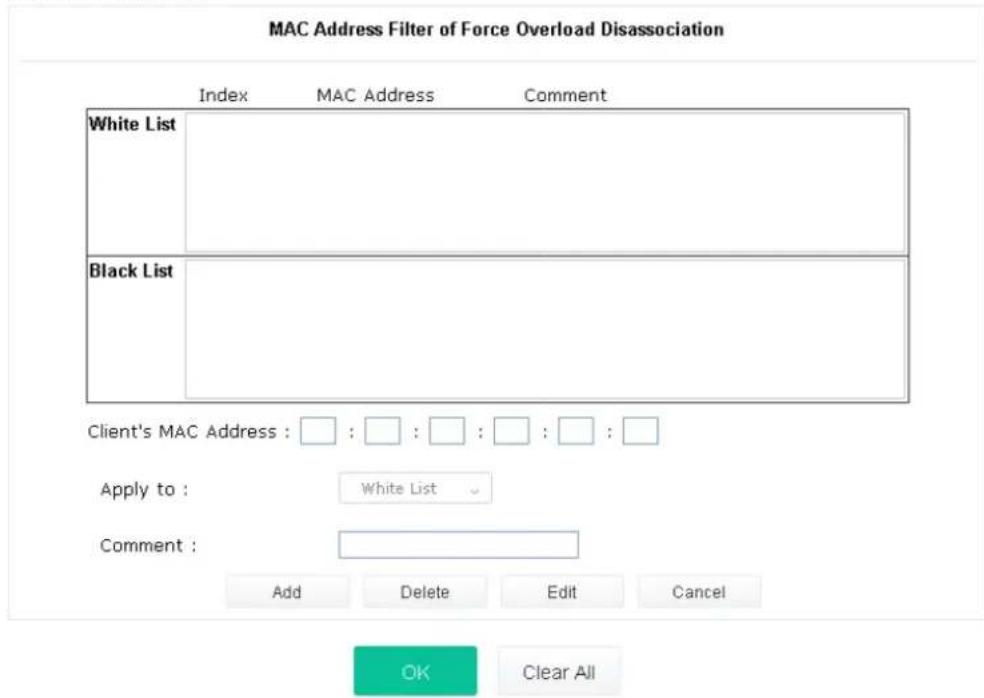
Task: Open the Apply to White List dropdown
Action: click(415, 488)
